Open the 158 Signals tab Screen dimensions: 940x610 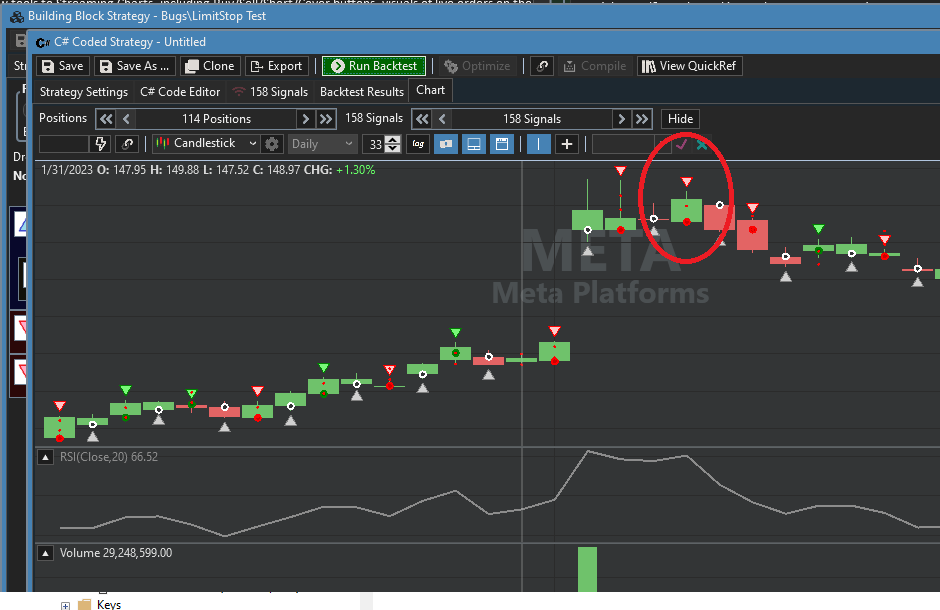[x=270, y=92]
